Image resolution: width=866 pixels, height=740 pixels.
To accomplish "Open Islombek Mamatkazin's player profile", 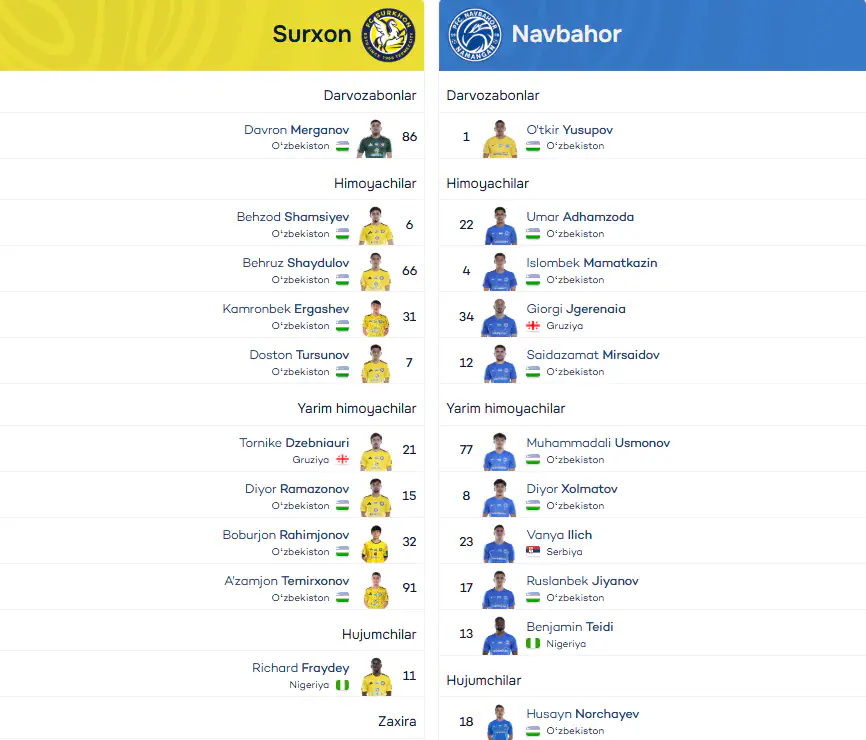I will coord(592,263).
